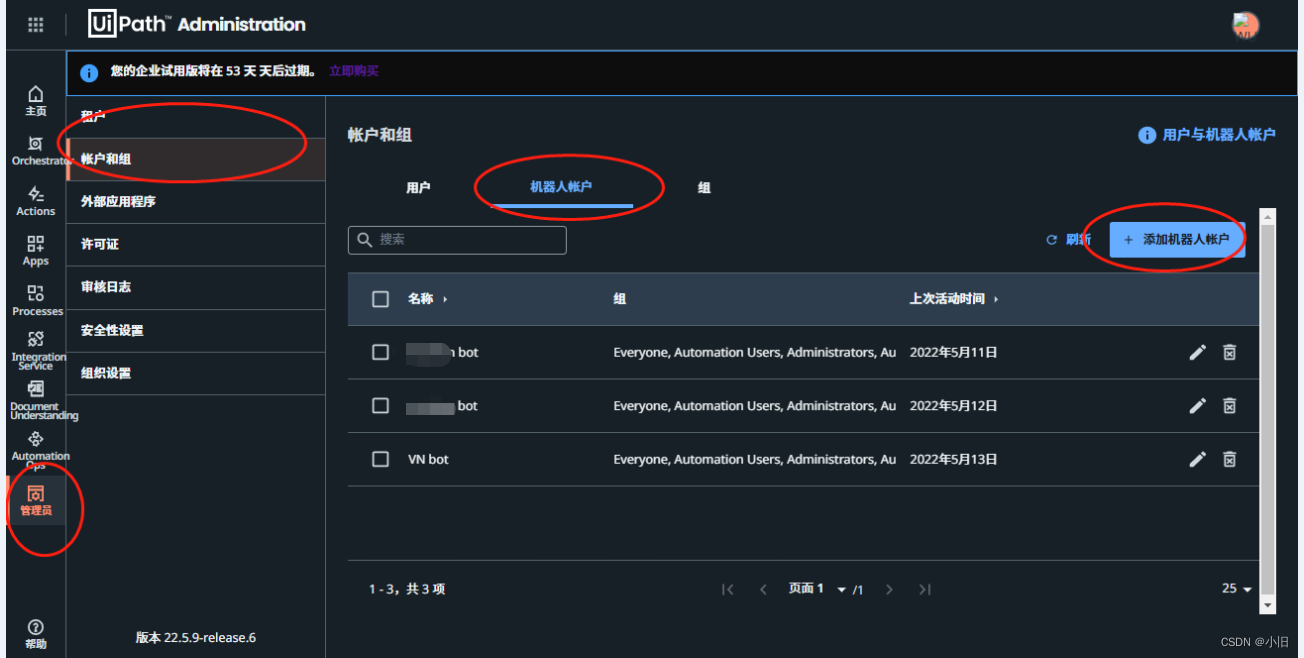Click the VN bot groups cell
Screen dimensions: 1304x658
coord(755,460)
